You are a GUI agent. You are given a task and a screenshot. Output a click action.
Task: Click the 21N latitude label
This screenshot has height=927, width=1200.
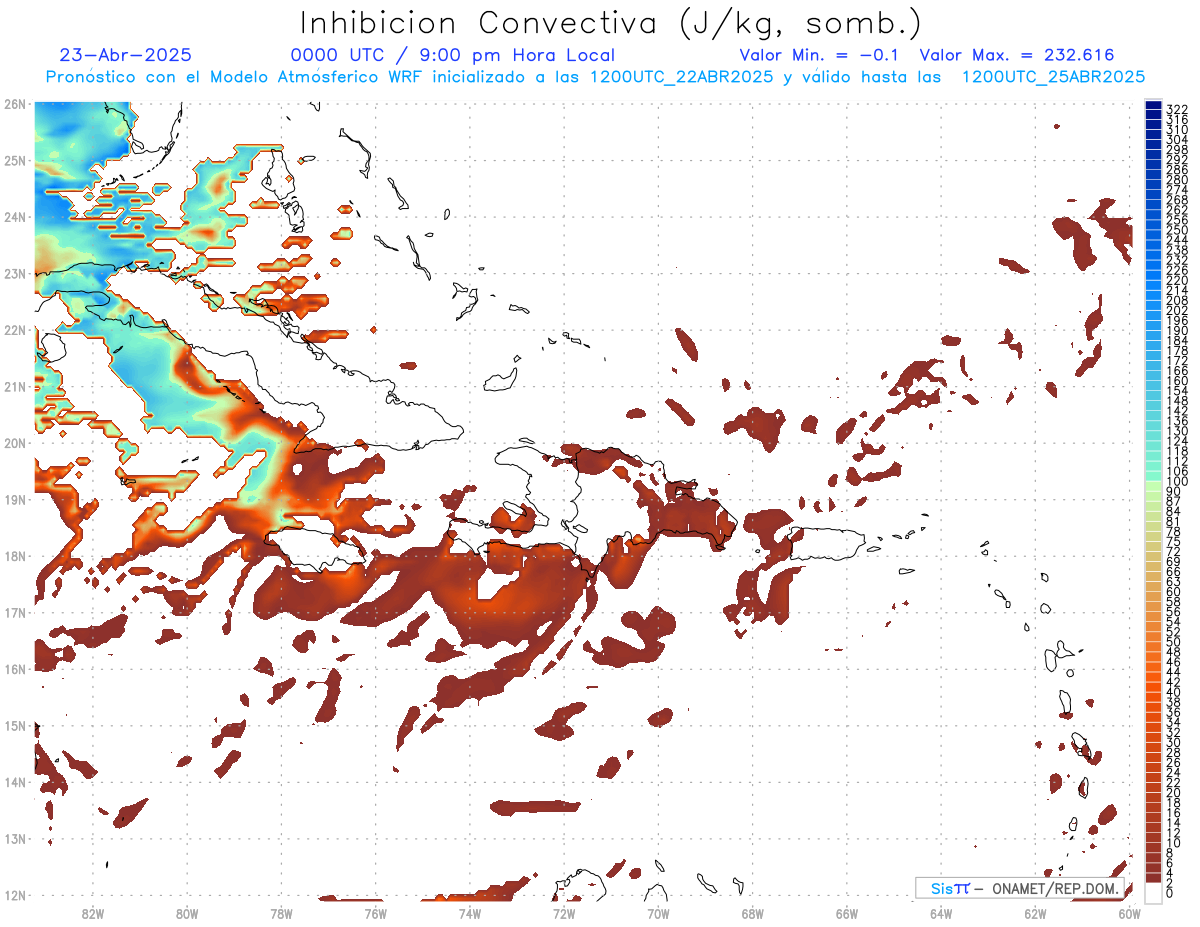[15, 386]
